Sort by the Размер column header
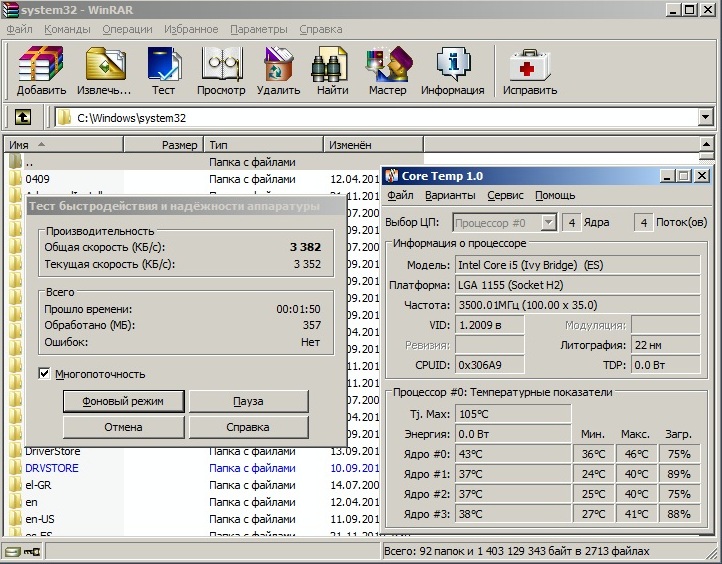This screenshot has height=564, width=722. (x=163, y=145)
